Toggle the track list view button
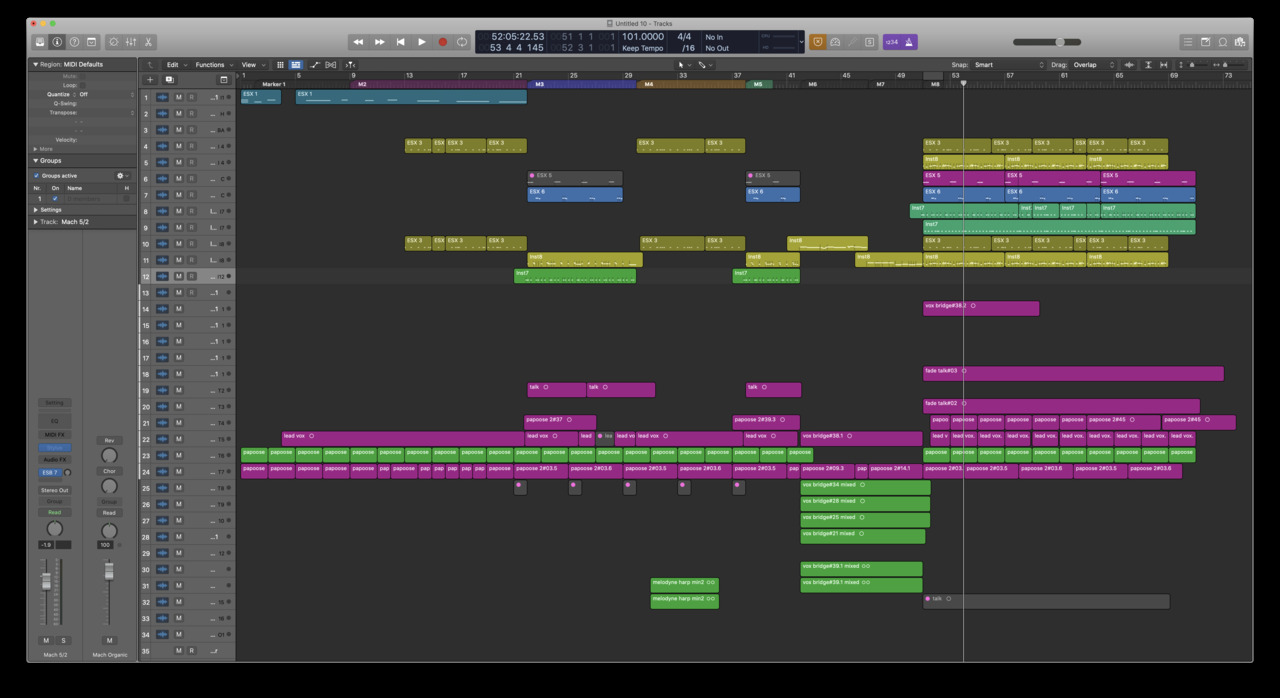Viewport: 1280px width, 698px height. (296, 65)
